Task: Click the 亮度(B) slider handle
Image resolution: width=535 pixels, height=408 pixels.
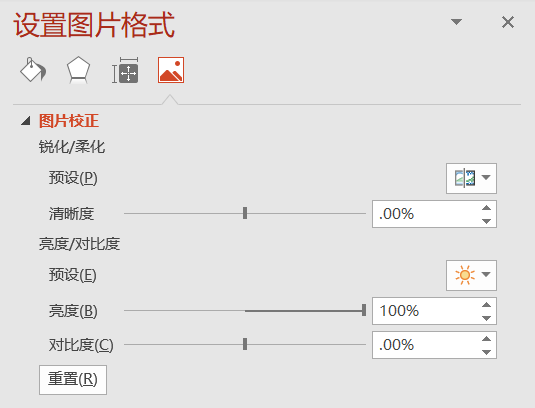Action: tap(364, 310)
